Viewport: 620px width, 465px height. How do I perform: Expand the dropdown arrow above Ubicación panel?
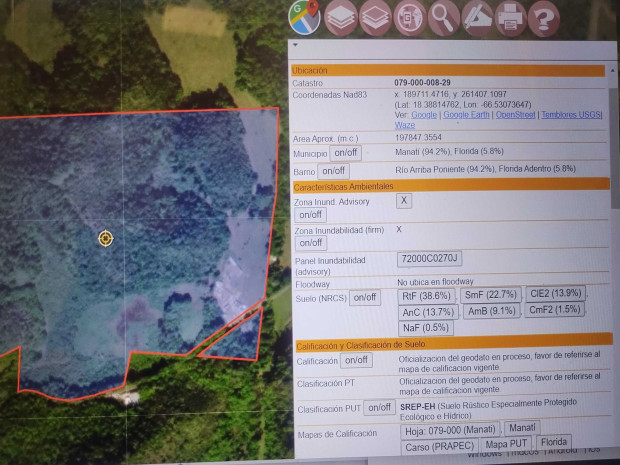point(295,45)
